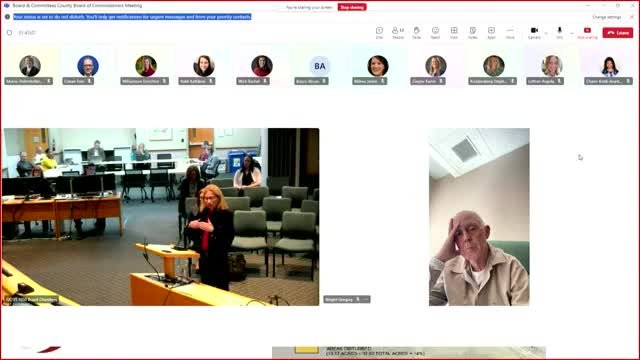
Task: Change the meeting View layout
Action: [454, 33]
